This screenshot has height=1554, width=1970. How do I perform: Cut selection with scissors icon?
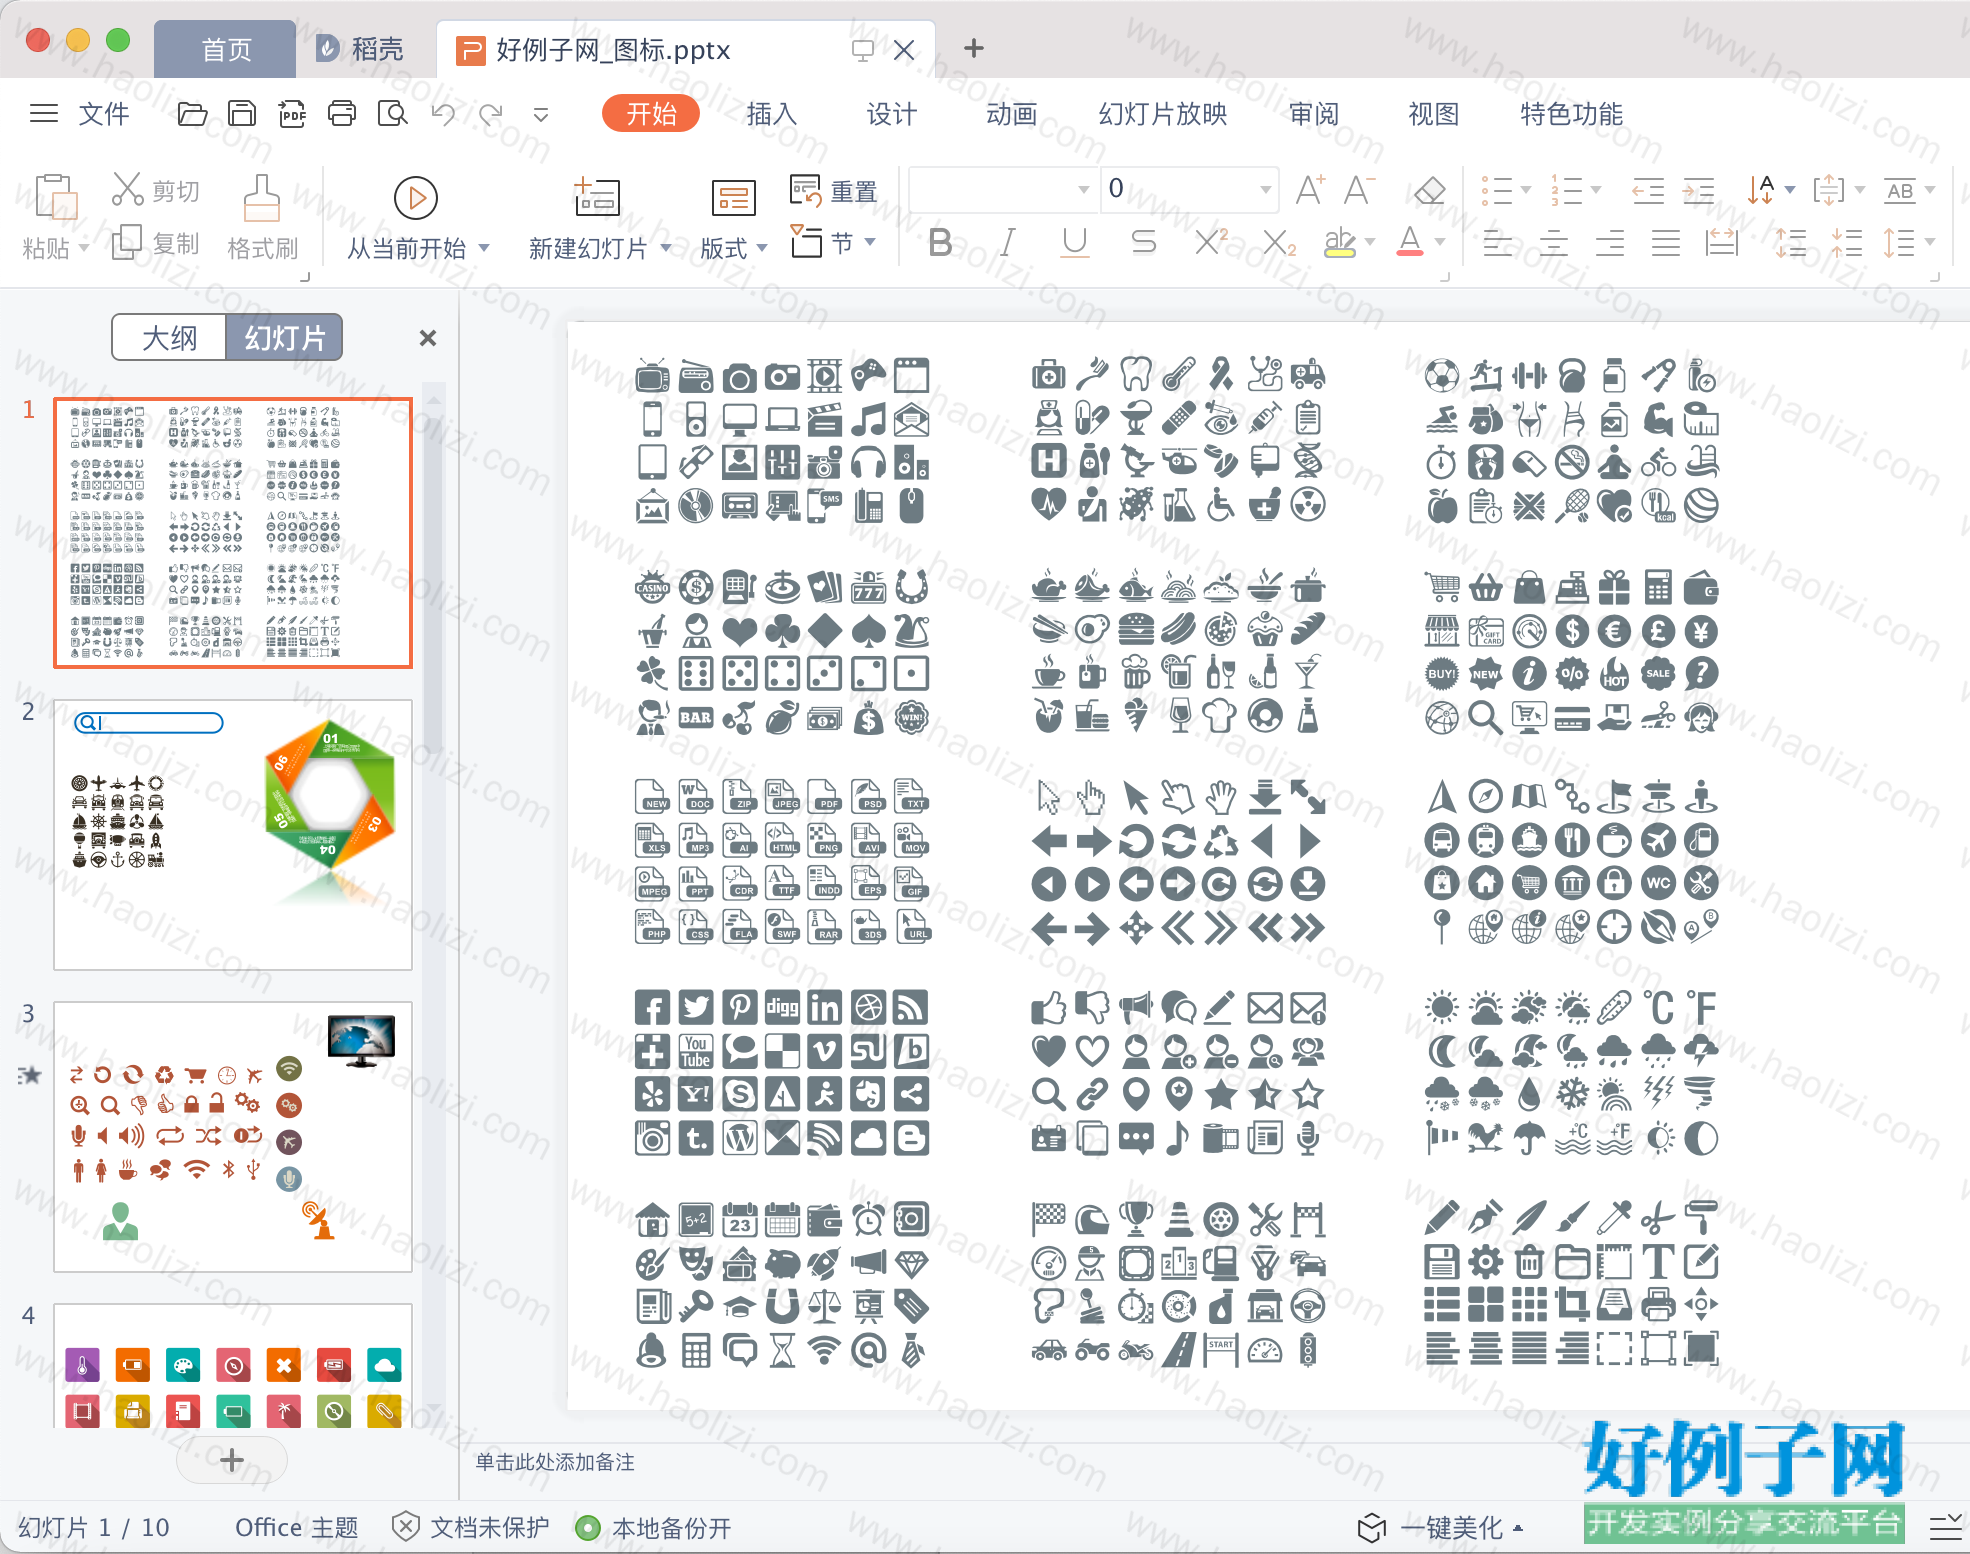click(128, 189)
